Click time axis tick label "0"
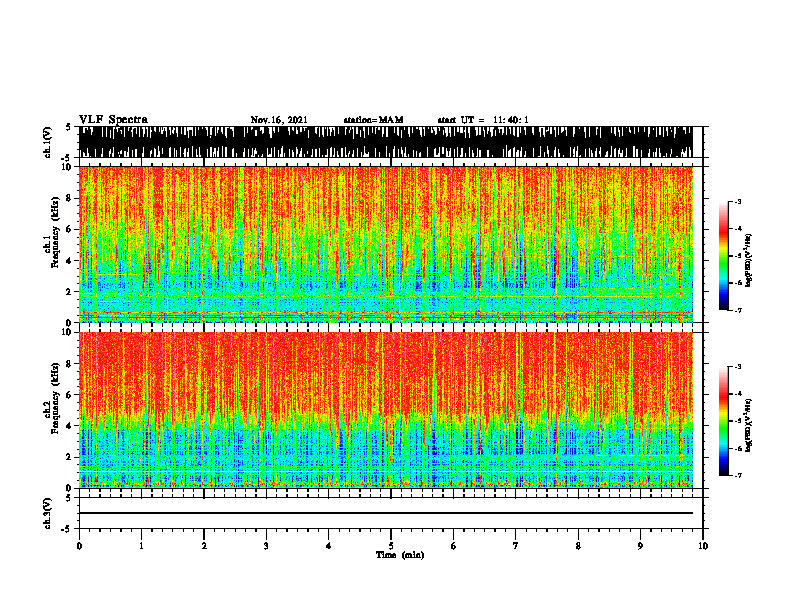Screen dimensions: 792x612 (79, 546)
